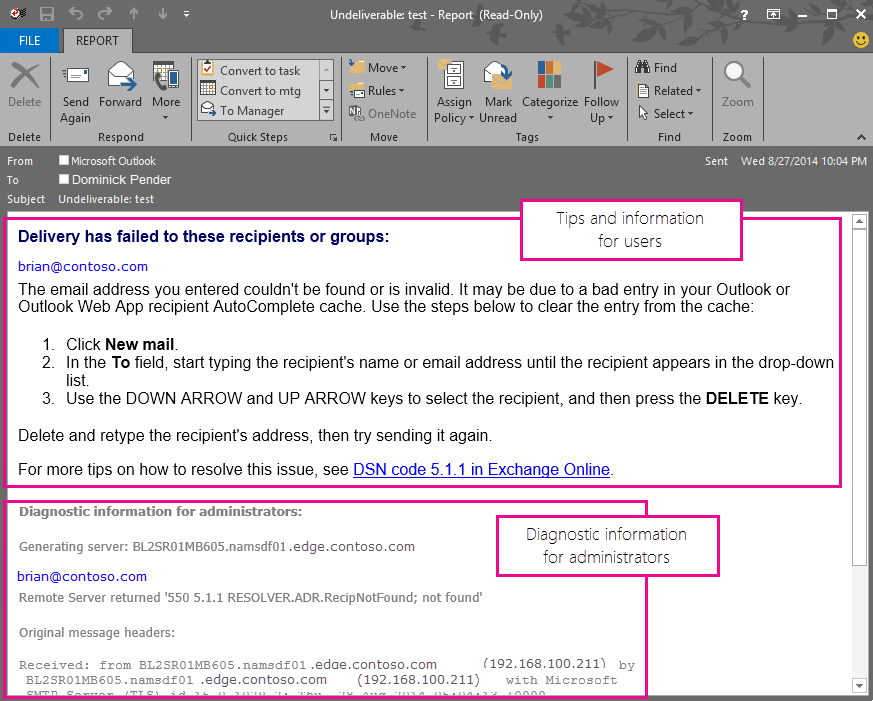
Task: Click brian@contoso.com under Delivery has failed
Action: (83, 266)
